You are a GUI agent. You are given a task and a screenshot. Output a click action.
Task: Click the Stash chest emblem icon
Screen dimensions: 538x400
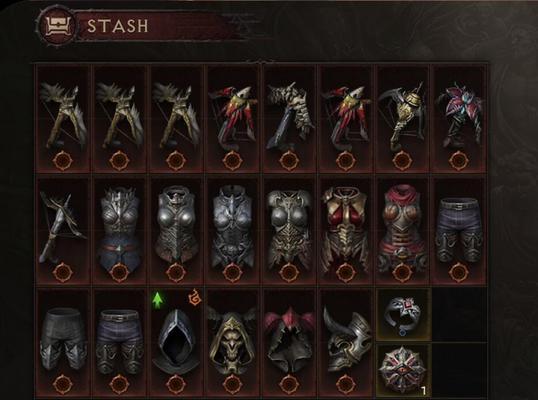coord(55,25)
